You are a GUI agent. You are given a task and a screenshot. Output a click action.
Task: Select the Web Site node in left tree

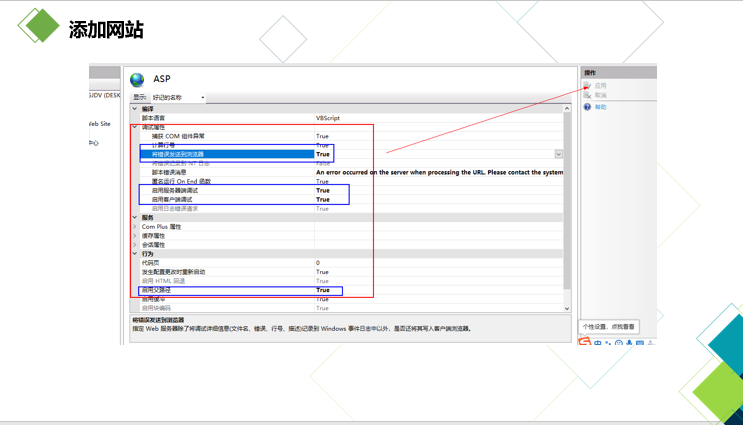point(100,124)
